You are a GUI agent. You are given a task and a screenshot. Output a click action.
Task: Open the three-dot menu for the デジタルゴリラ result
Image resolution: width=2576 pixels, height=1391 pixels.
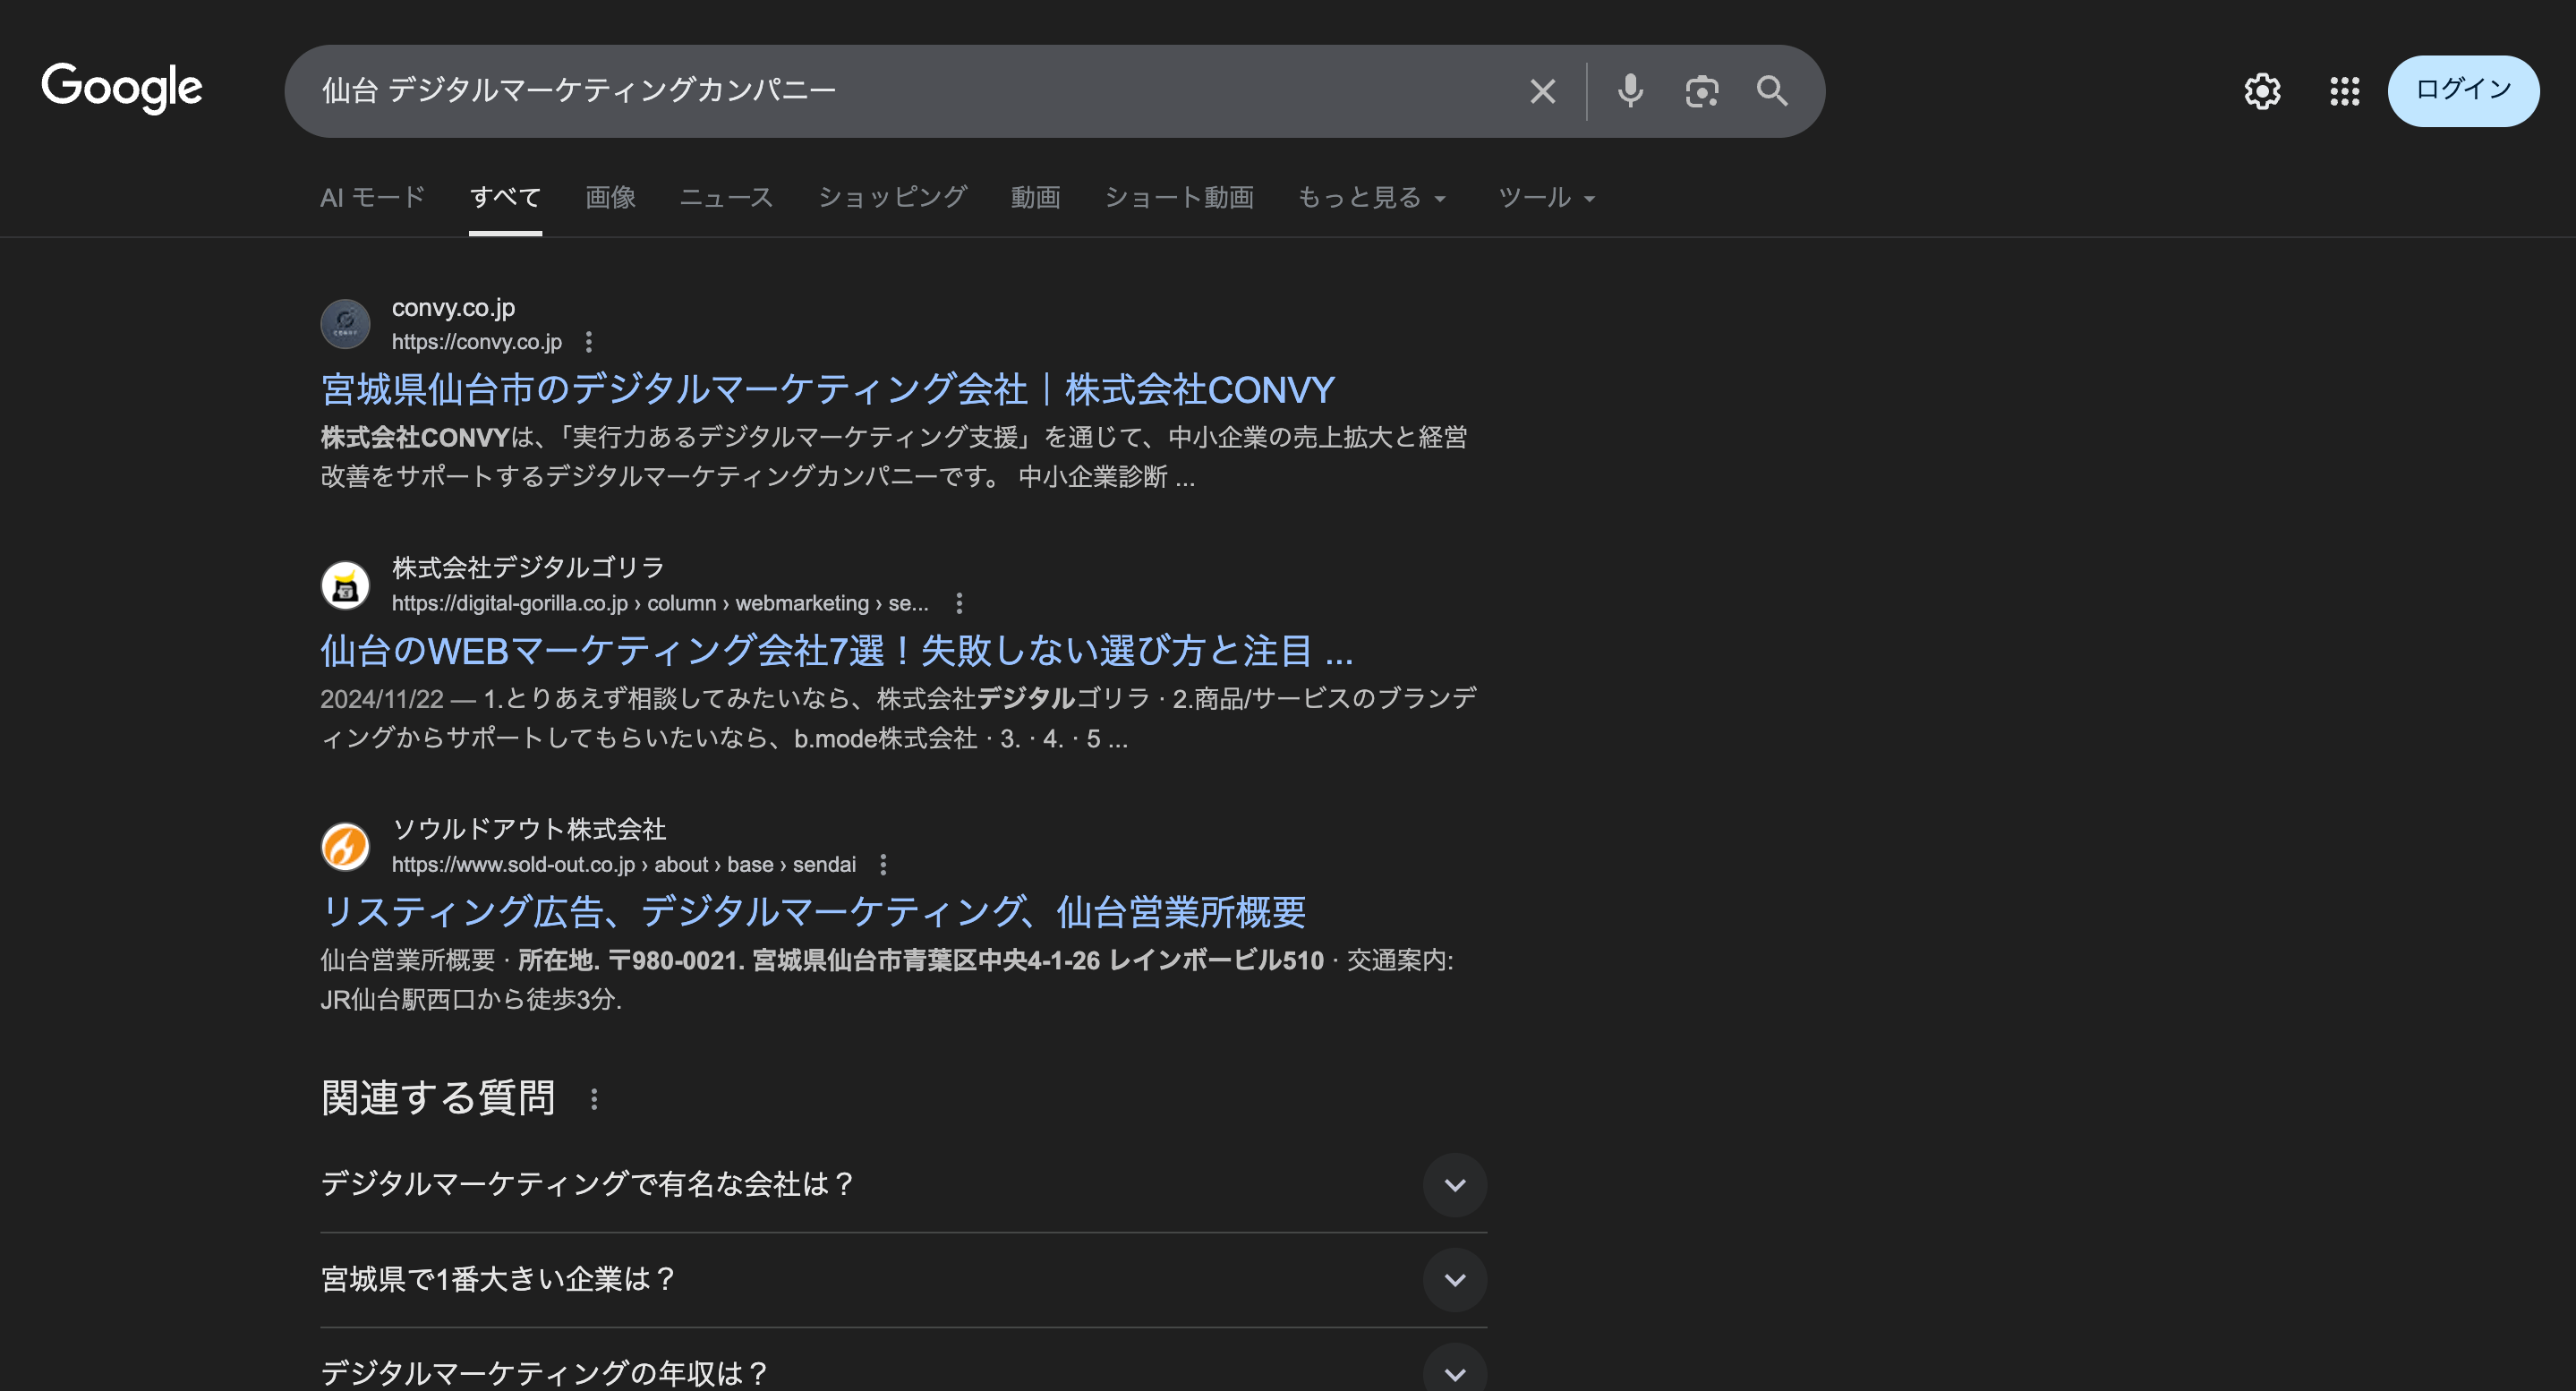pyautogui.click(x=960, y=603)
